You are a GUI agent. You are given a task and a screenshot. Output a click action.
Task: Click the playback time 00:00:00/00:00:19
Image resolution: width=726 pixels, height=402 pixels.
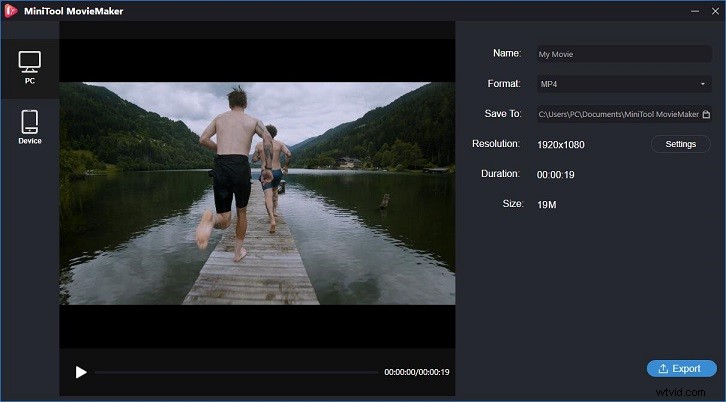tap(417, 372)
